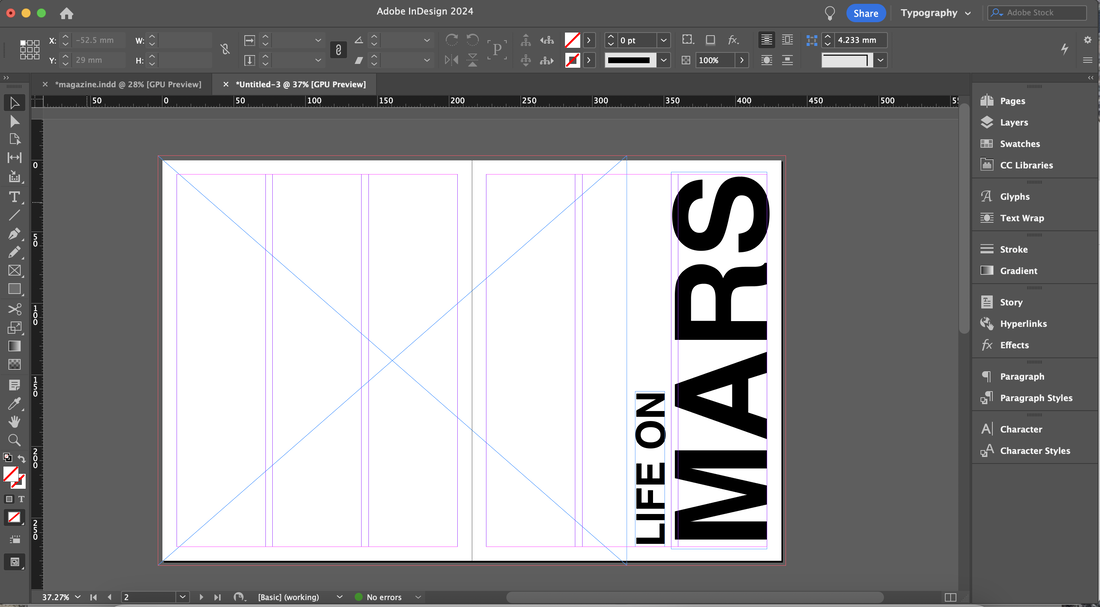Click fill color swatch in control bar
Screen dimensions: 1100x607
tap(572, 40)
